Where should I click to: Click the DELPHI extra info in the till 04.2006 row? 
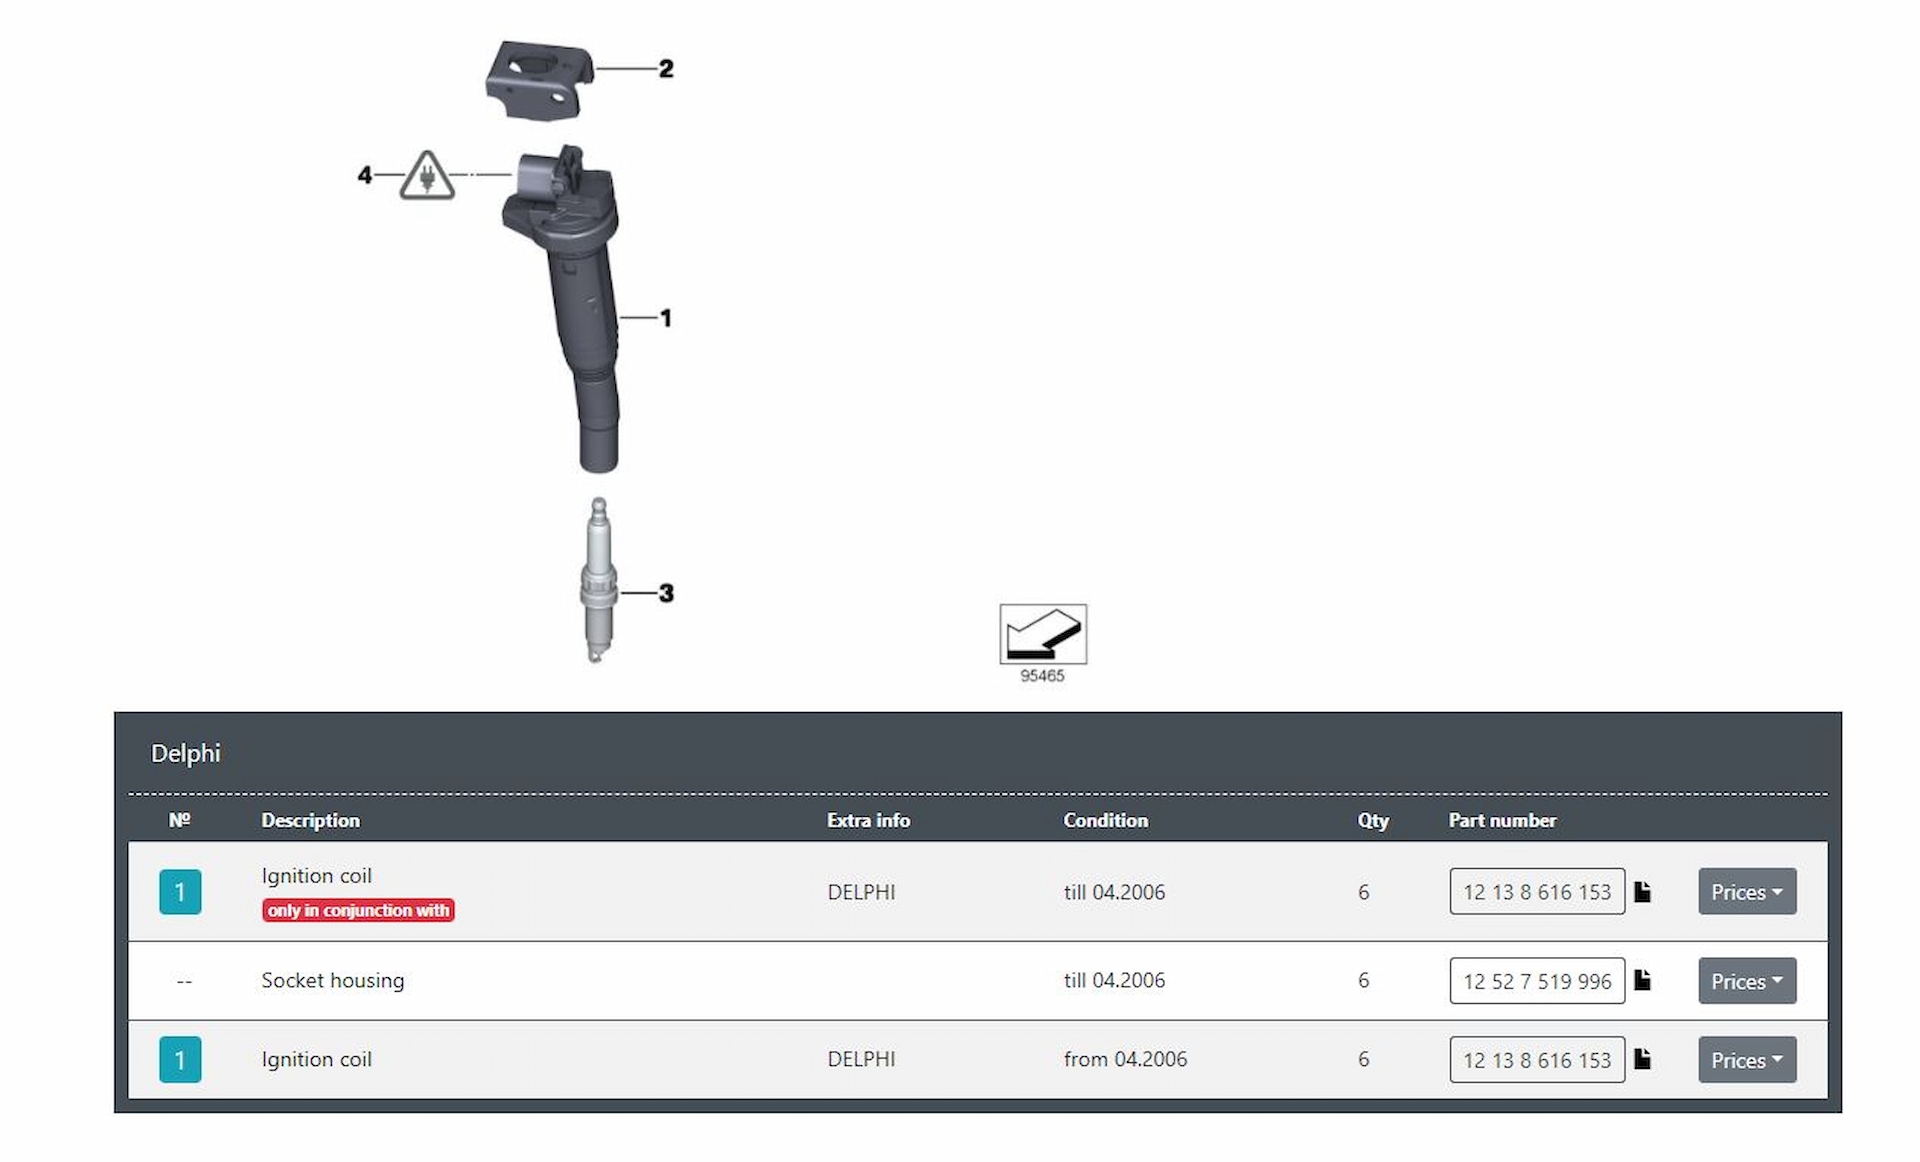click(861, 892)
